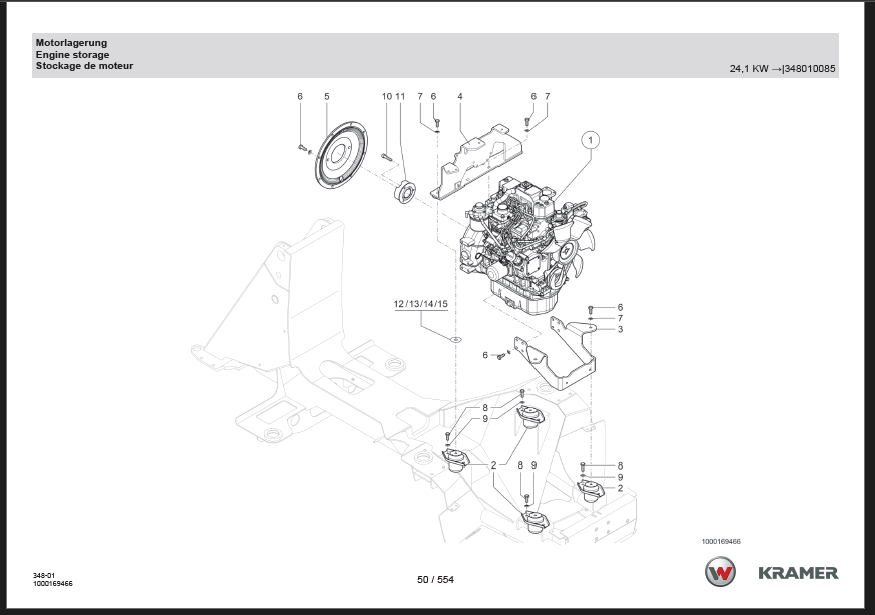Click callout number 4 above the bracket cover
This screenshot has width=875, height=615.
coord(460,96)
